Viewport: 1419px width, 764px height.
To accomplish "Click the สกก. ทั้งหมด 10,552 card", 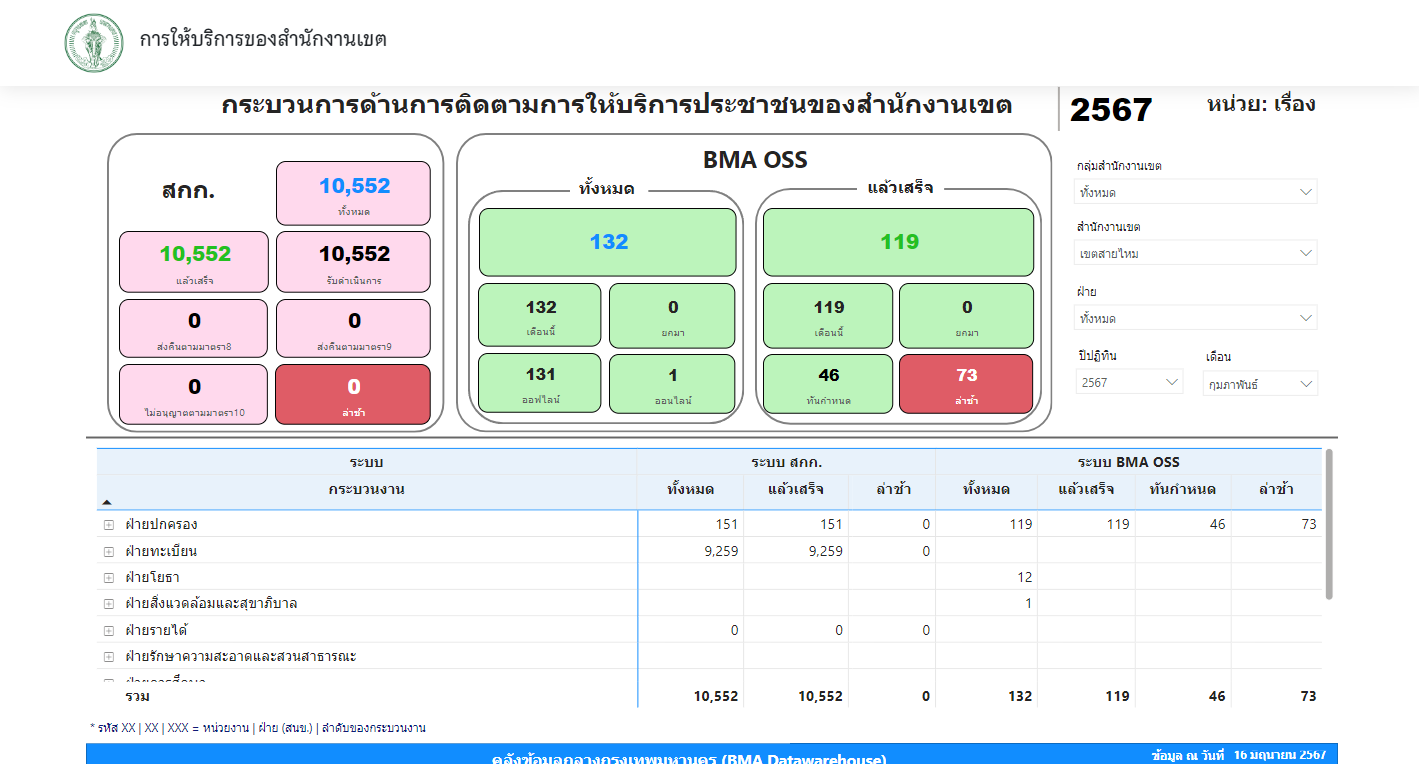I will point(353,193).
